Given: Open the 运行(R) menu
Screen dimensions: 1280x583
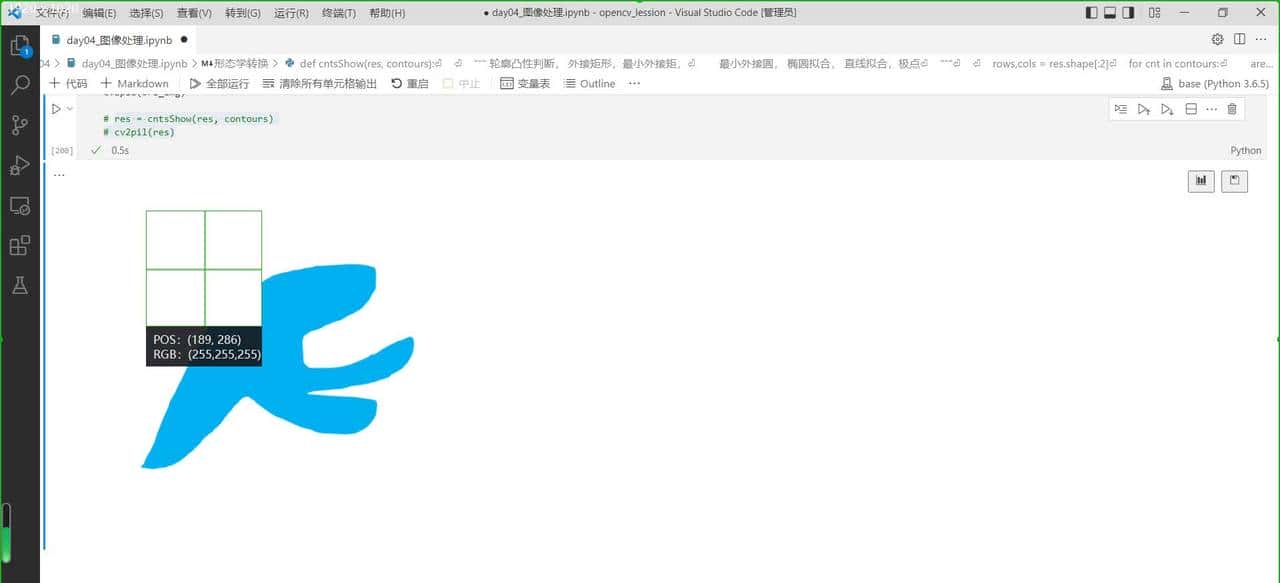Looking at the screenshot, I should click(291, 13).
